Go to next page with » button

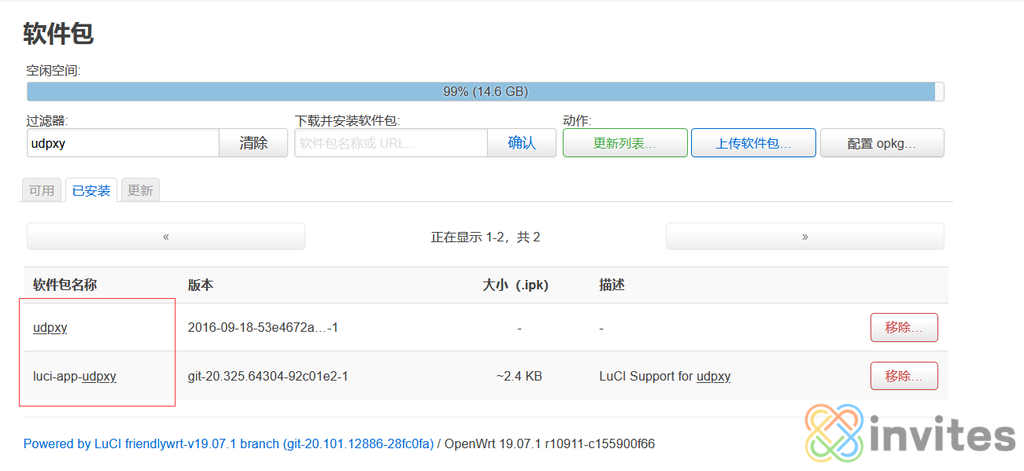pos(805,236)
